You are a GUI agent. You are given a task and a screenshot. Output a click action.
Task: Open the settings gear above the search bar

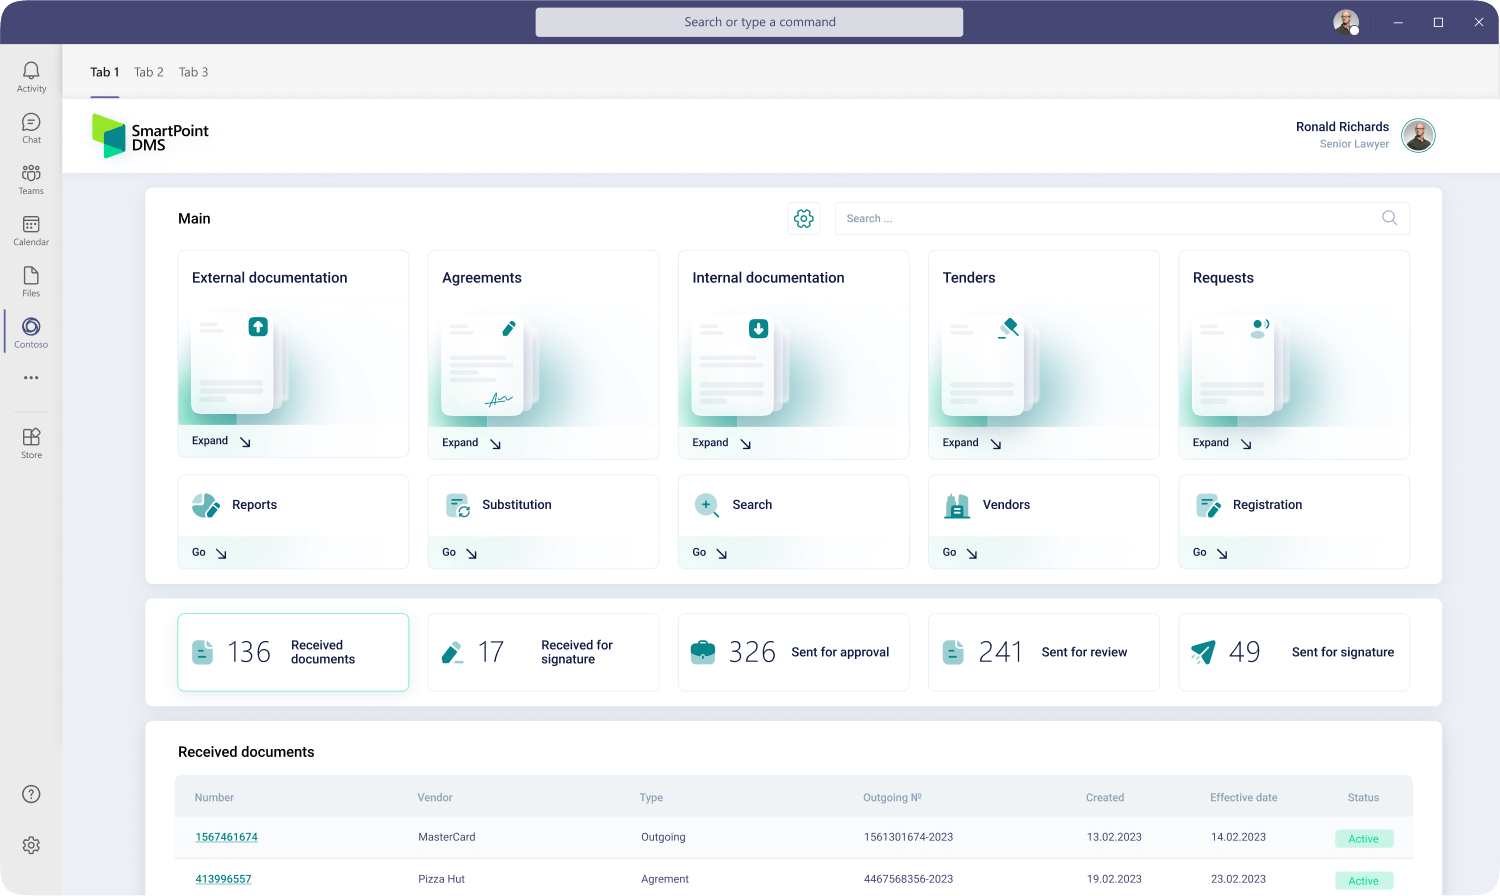804,218
